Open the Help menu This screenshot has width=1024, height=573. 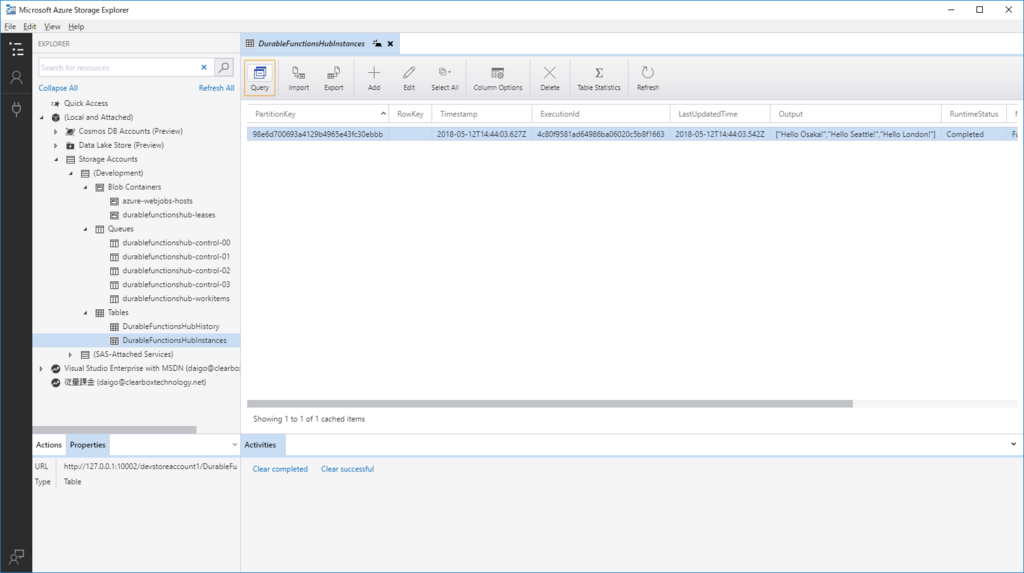pos(76,27)
